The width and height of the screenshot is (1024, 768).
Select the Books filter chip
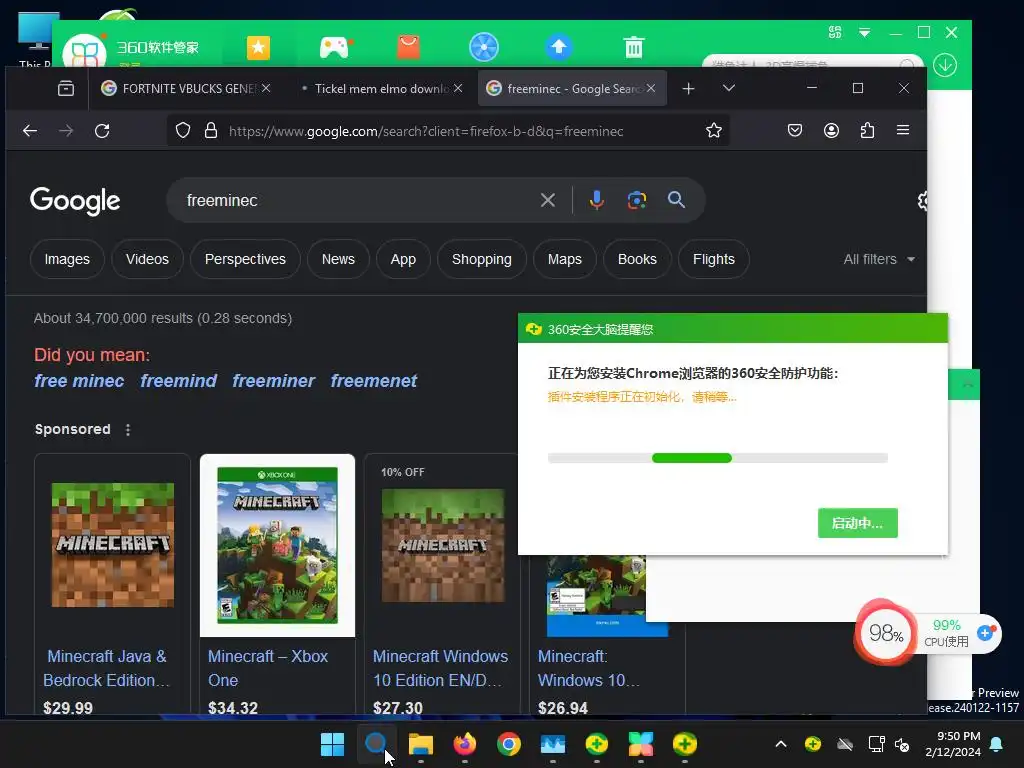(637, 259)
